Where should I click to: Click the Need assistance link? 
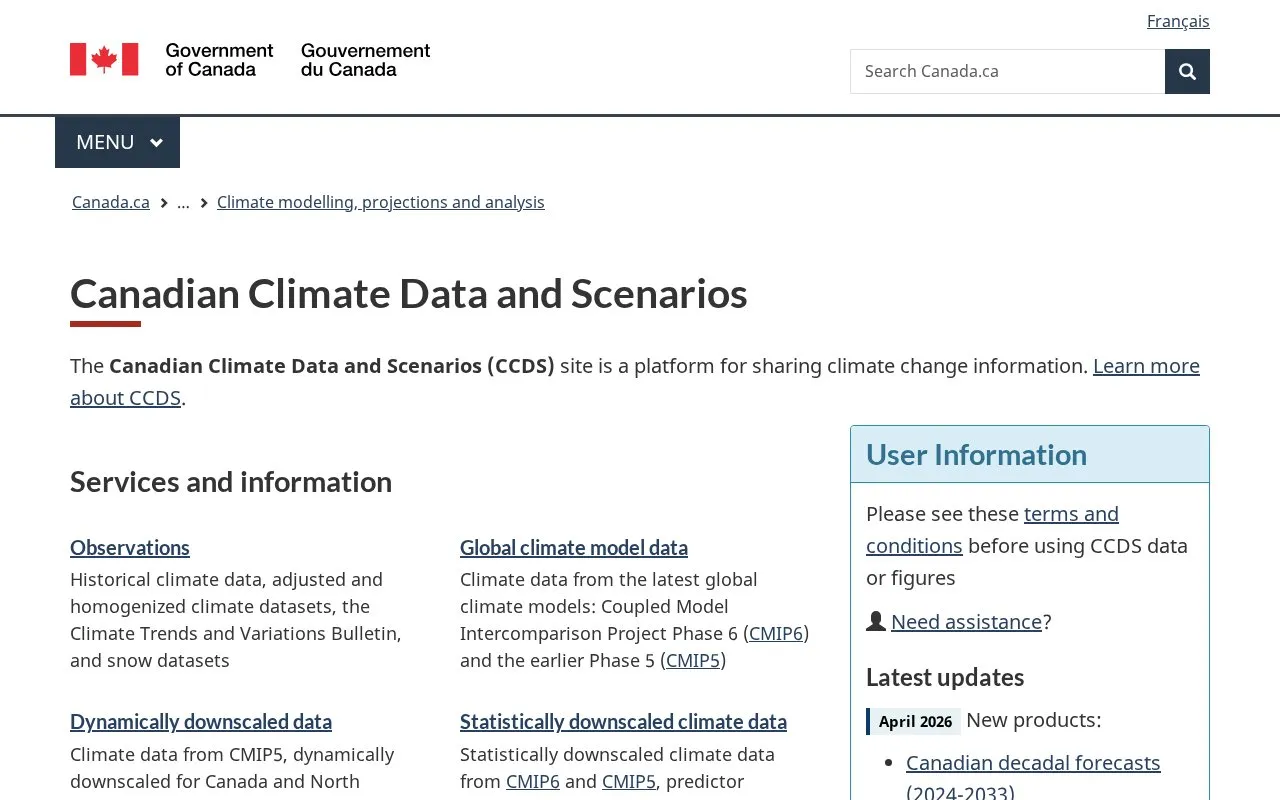click(x=967, y=622)
